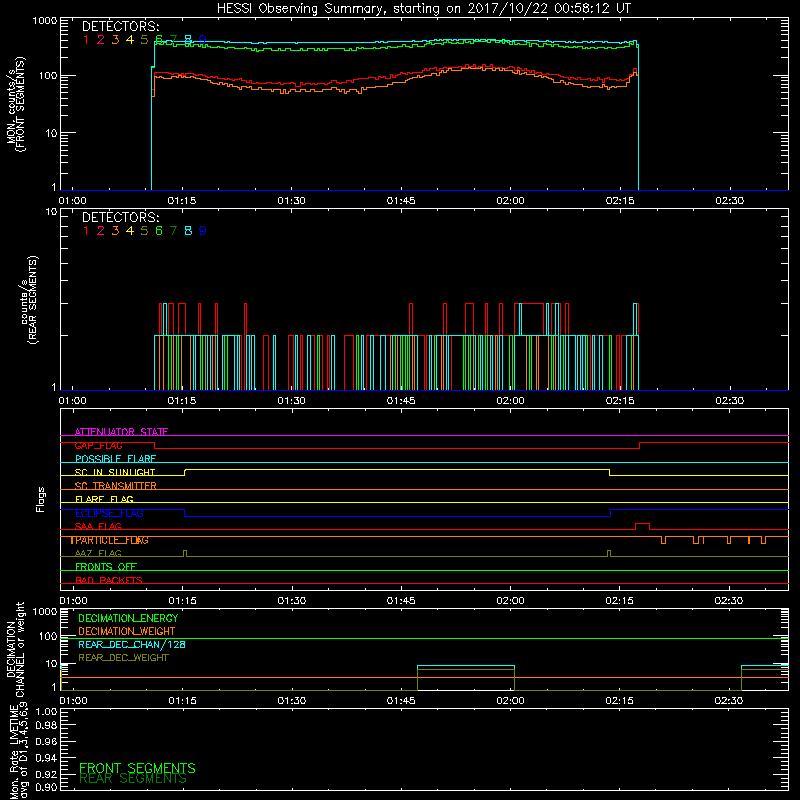
Task: Click blue detector 9 in rear-segments legend
Action: click(x=203, y=231)
